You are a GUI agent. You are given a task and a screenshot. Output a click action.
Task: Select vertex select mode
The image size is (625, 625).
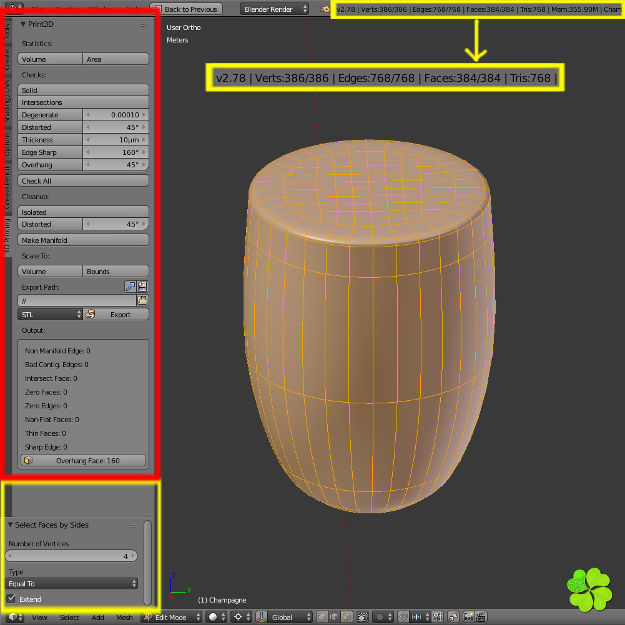click(322, 617)
